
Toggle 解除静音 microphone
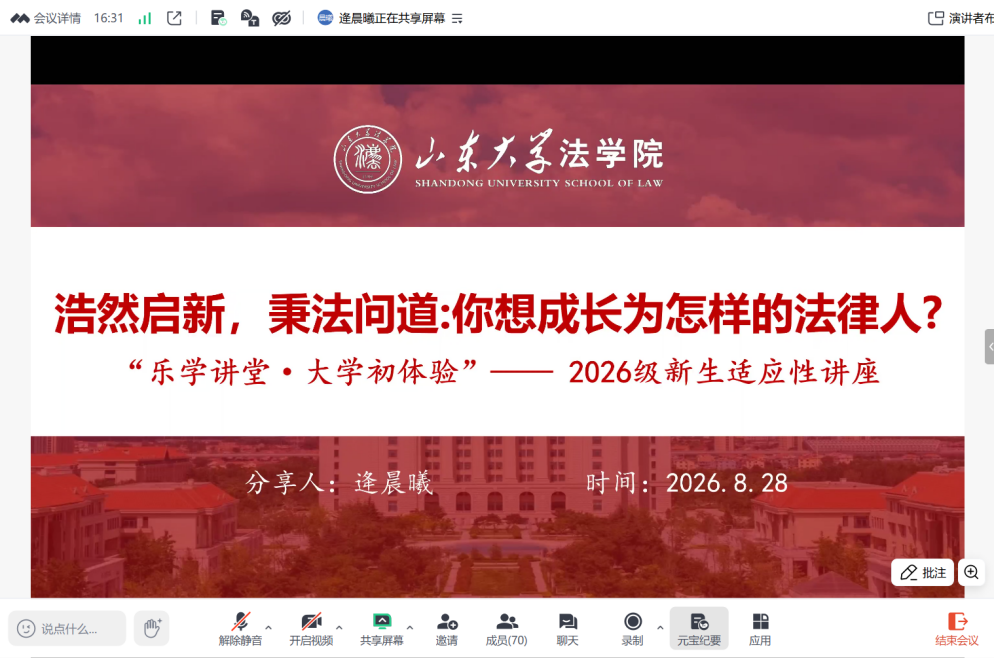click(x=240, y=629)
